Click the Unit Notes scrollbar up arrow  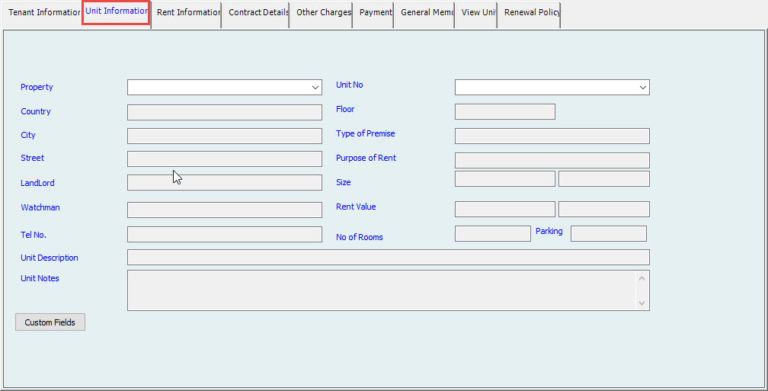pos(642,278)
